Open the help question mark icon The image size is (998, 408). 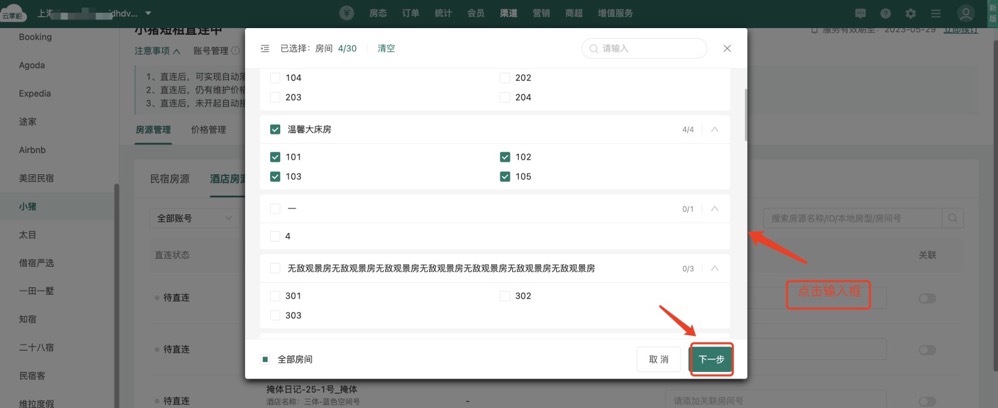(885, 14)
